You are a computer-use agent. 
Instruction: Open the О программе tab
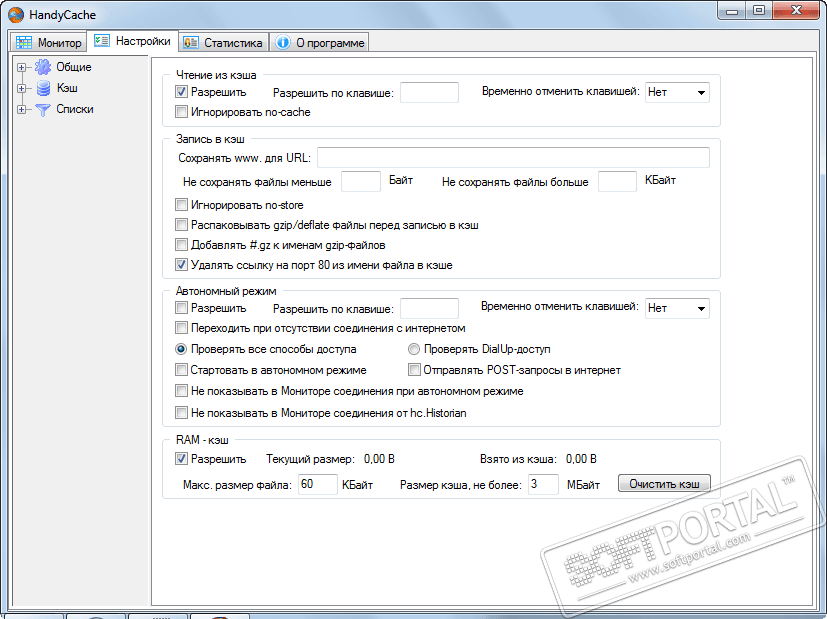coord(319,43)
